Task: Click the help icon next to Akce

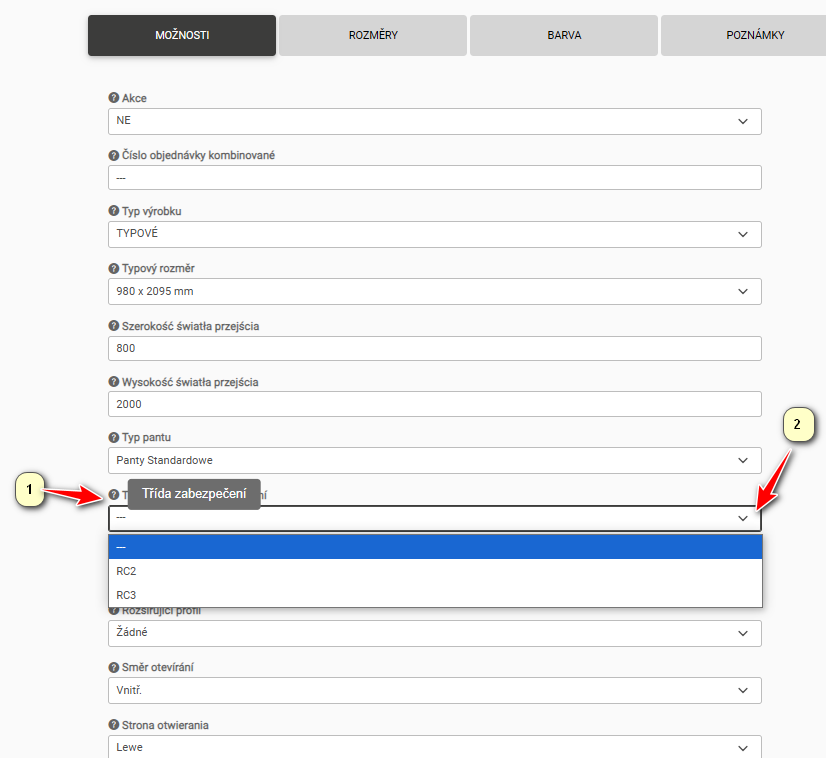Action: coord(113,98)
